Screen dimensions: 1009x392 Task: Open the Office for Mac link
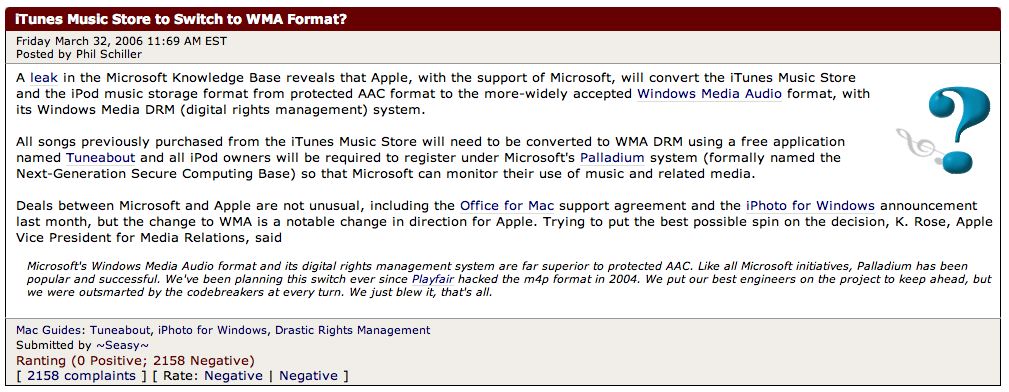(x=507, y=207)
